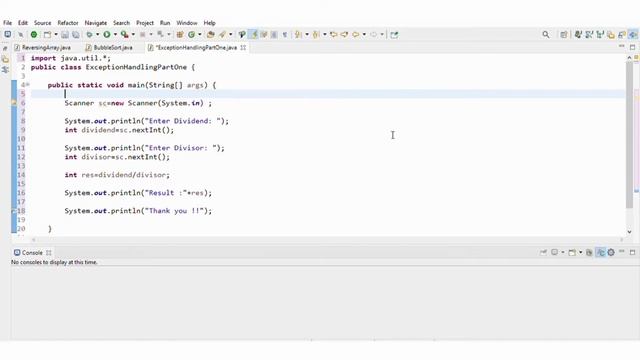Click the Pin Console icon
The width and height of the screenshot is (640, 360).
point(543,253)
